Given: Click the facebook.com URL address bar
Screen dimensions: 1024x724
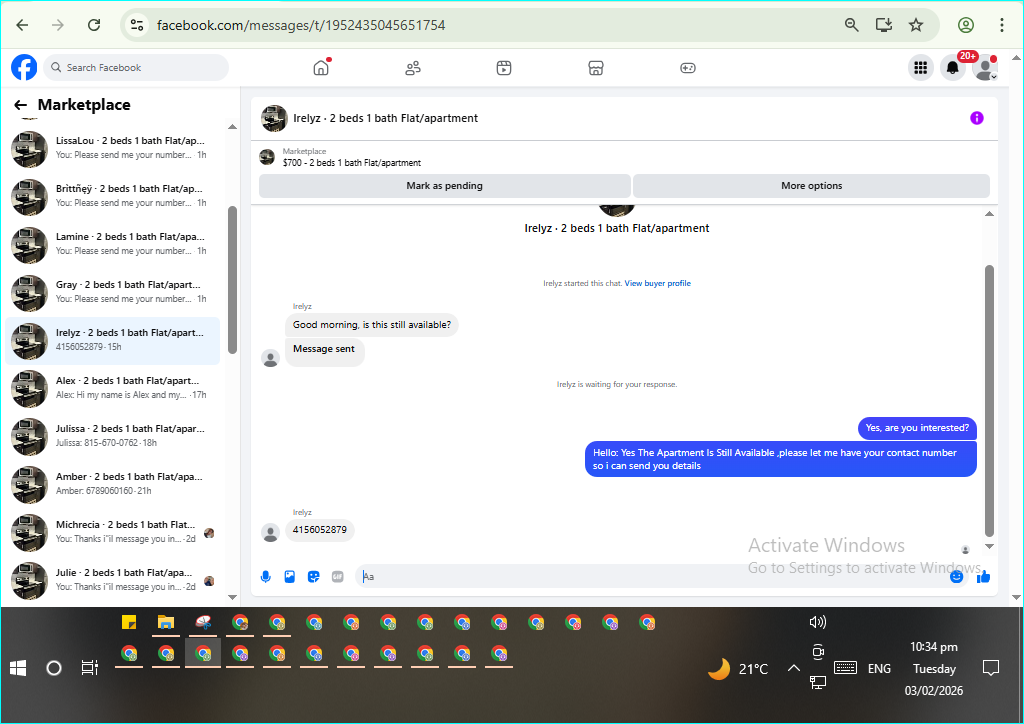Looking at the screenshot, I should tap(300, 25).
